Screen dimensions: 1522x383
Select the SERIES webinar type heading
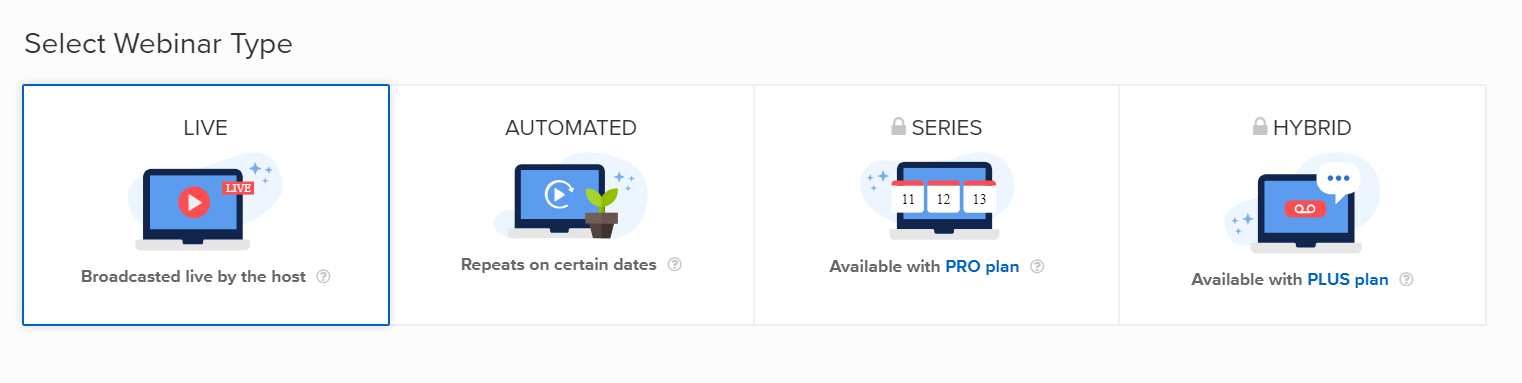click(946, 128)
